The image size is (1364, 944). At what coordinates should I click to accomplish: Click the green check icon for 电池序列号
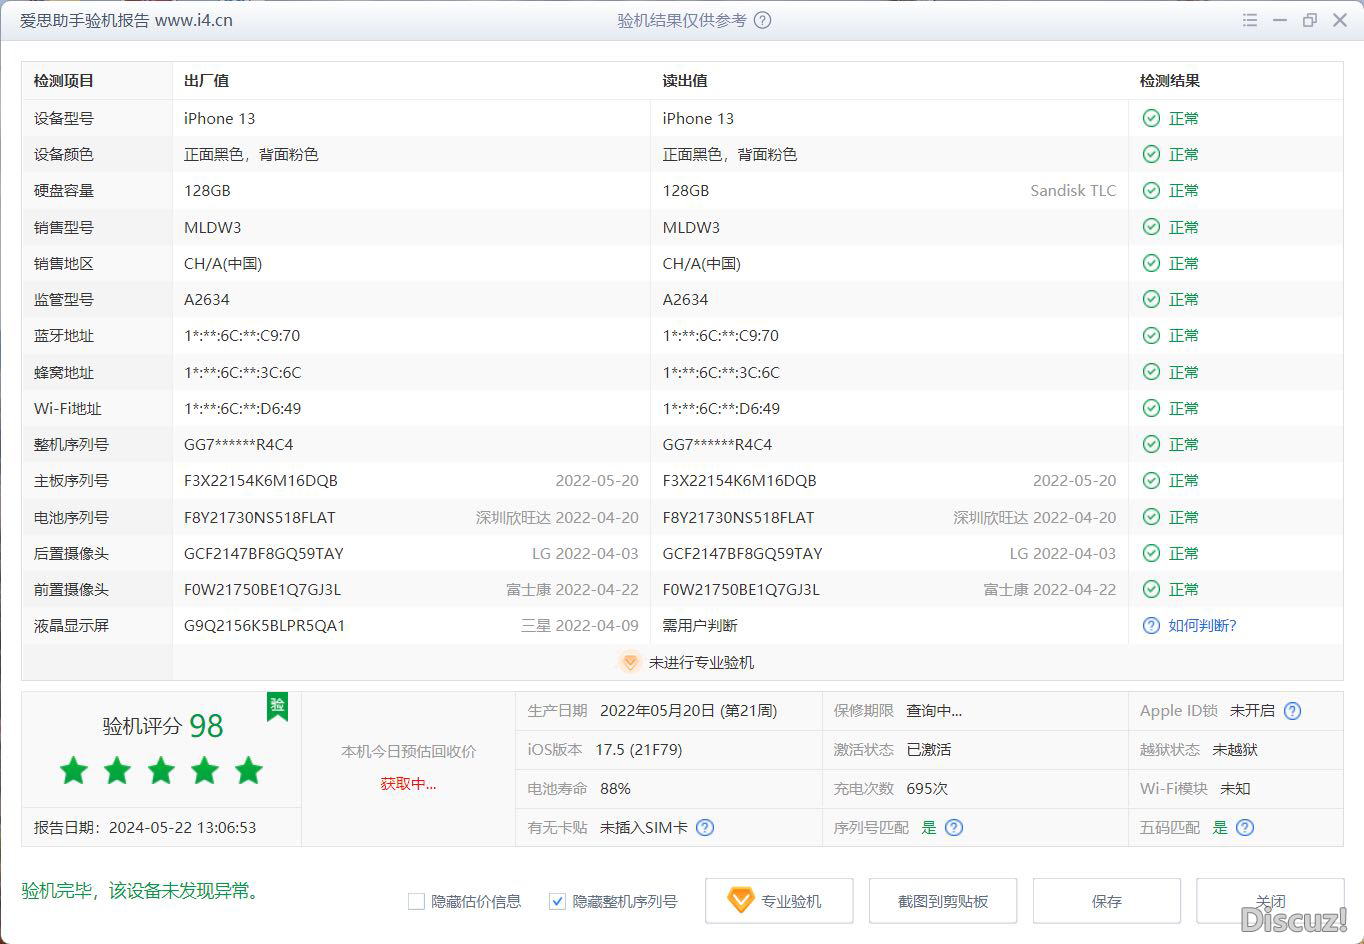(x=1151, y=517)
